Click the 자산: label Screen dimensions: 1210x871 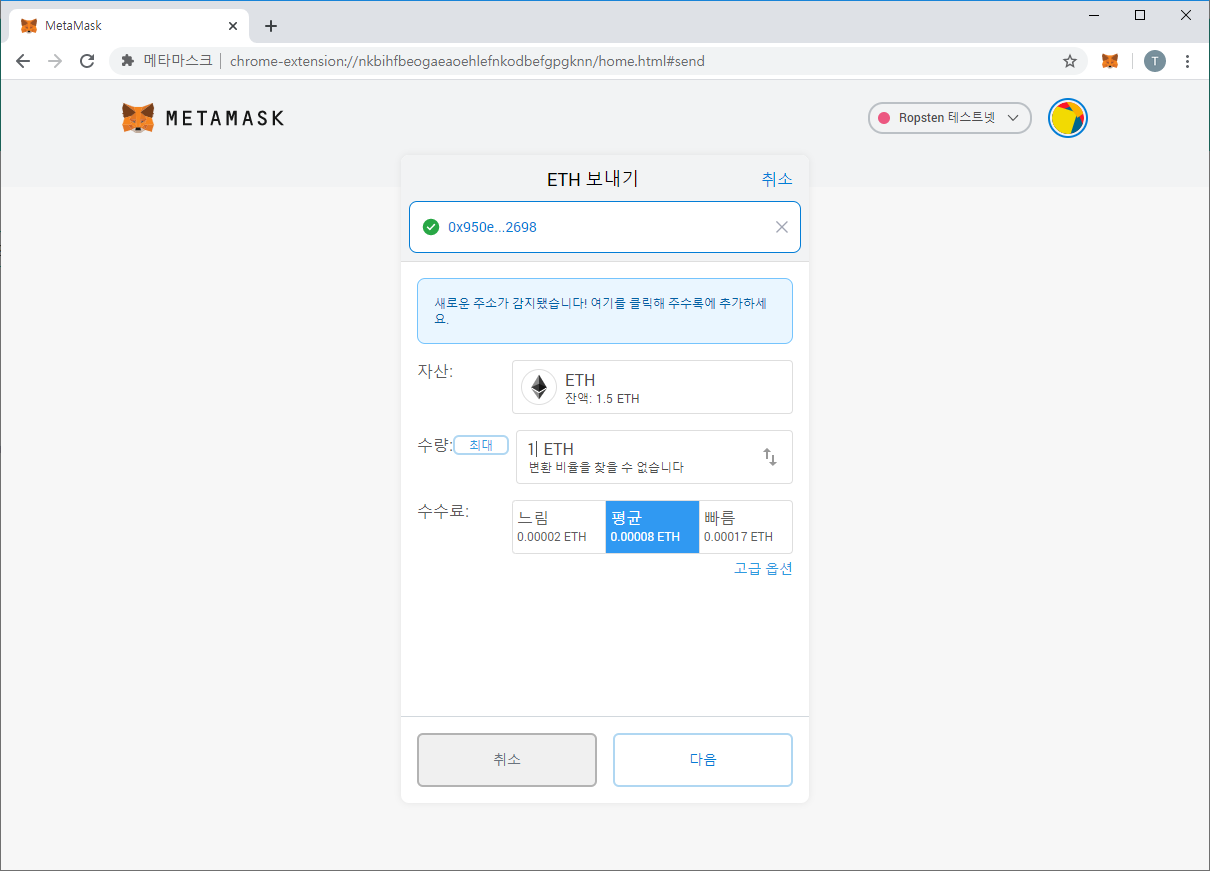435,371
